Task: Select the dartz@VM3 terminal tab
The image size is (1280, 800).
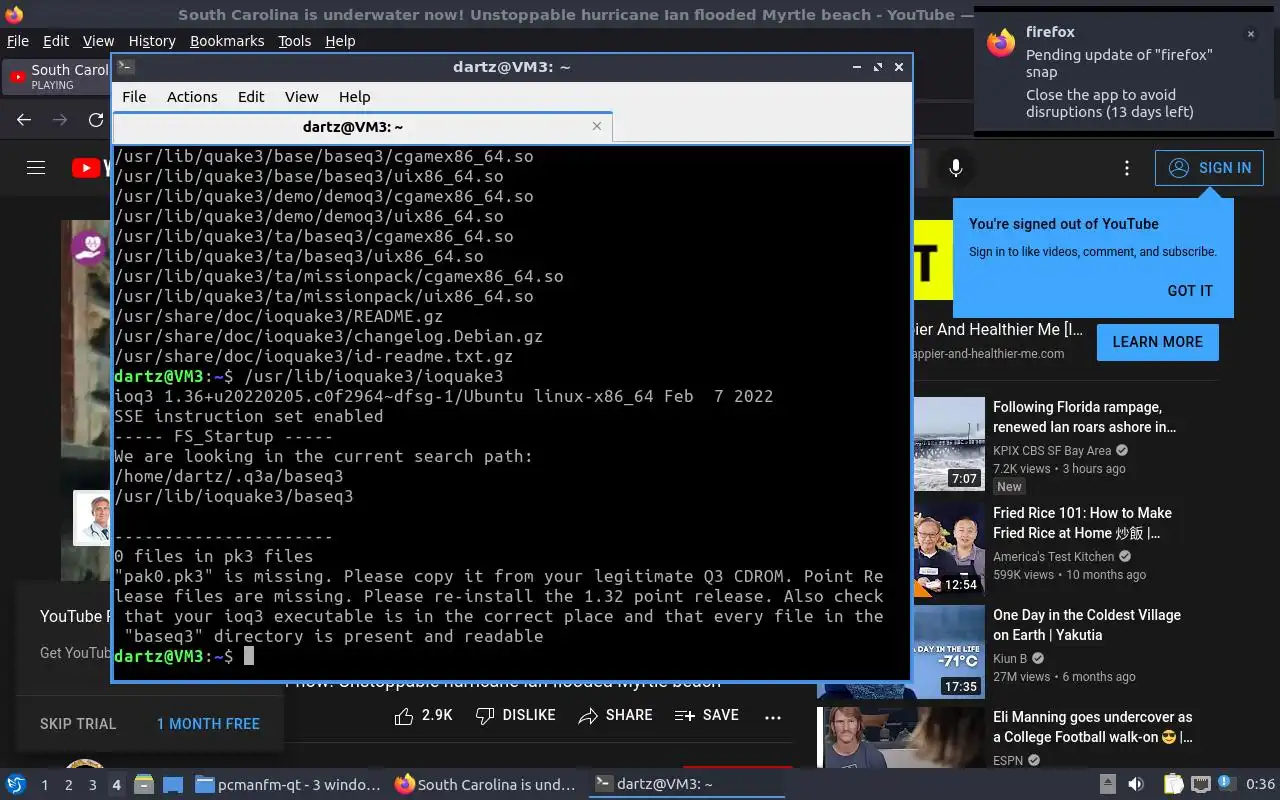Action: (353, 127)
